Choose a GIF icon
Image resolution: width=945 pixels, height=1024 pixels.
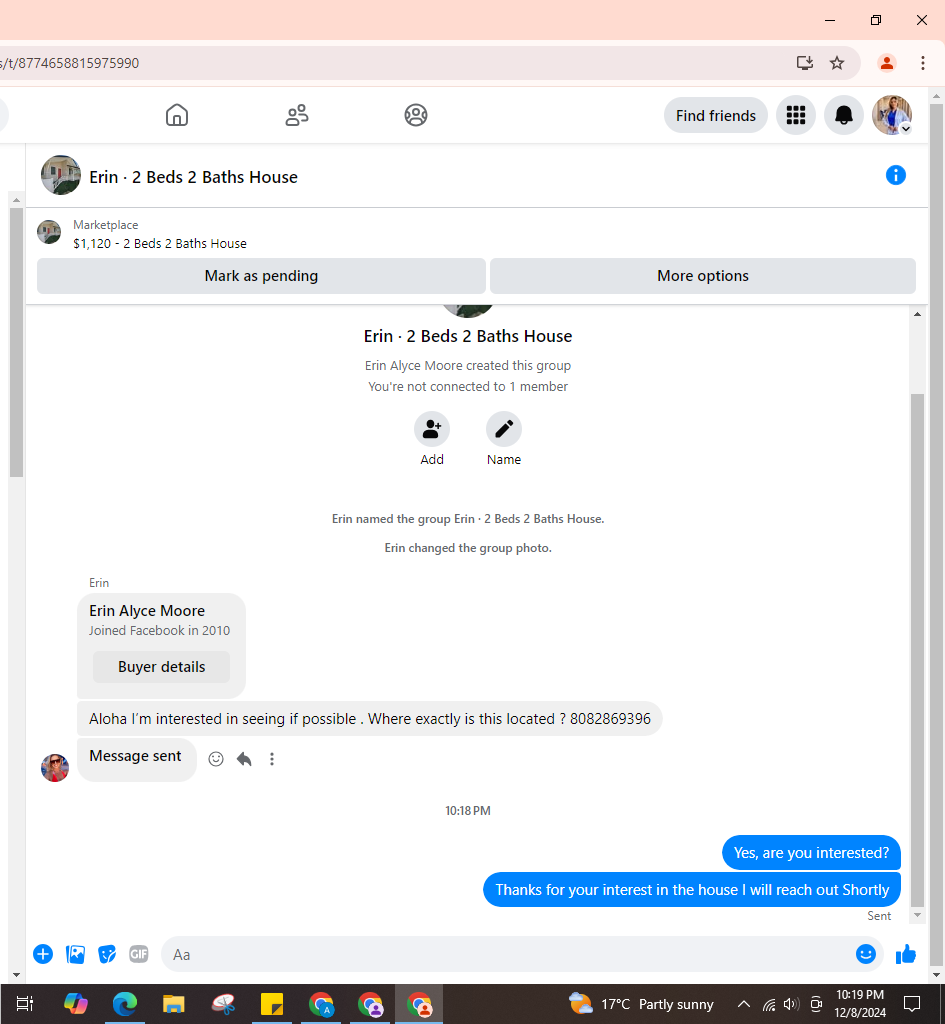138,954
